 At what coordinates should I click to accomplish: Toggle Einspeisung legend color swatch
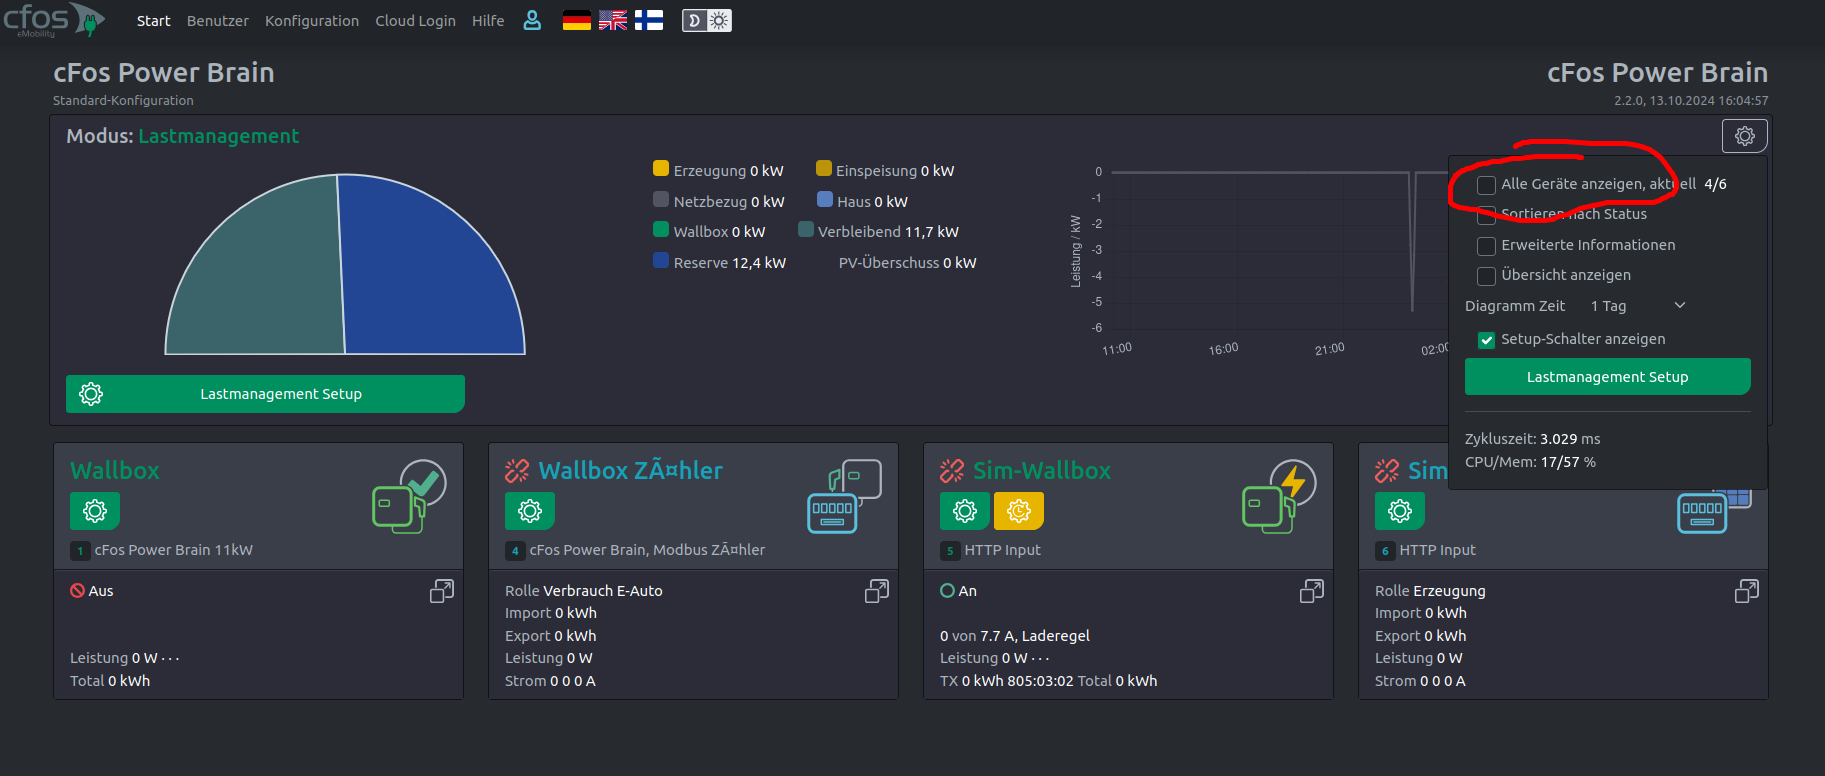[824, 168]
